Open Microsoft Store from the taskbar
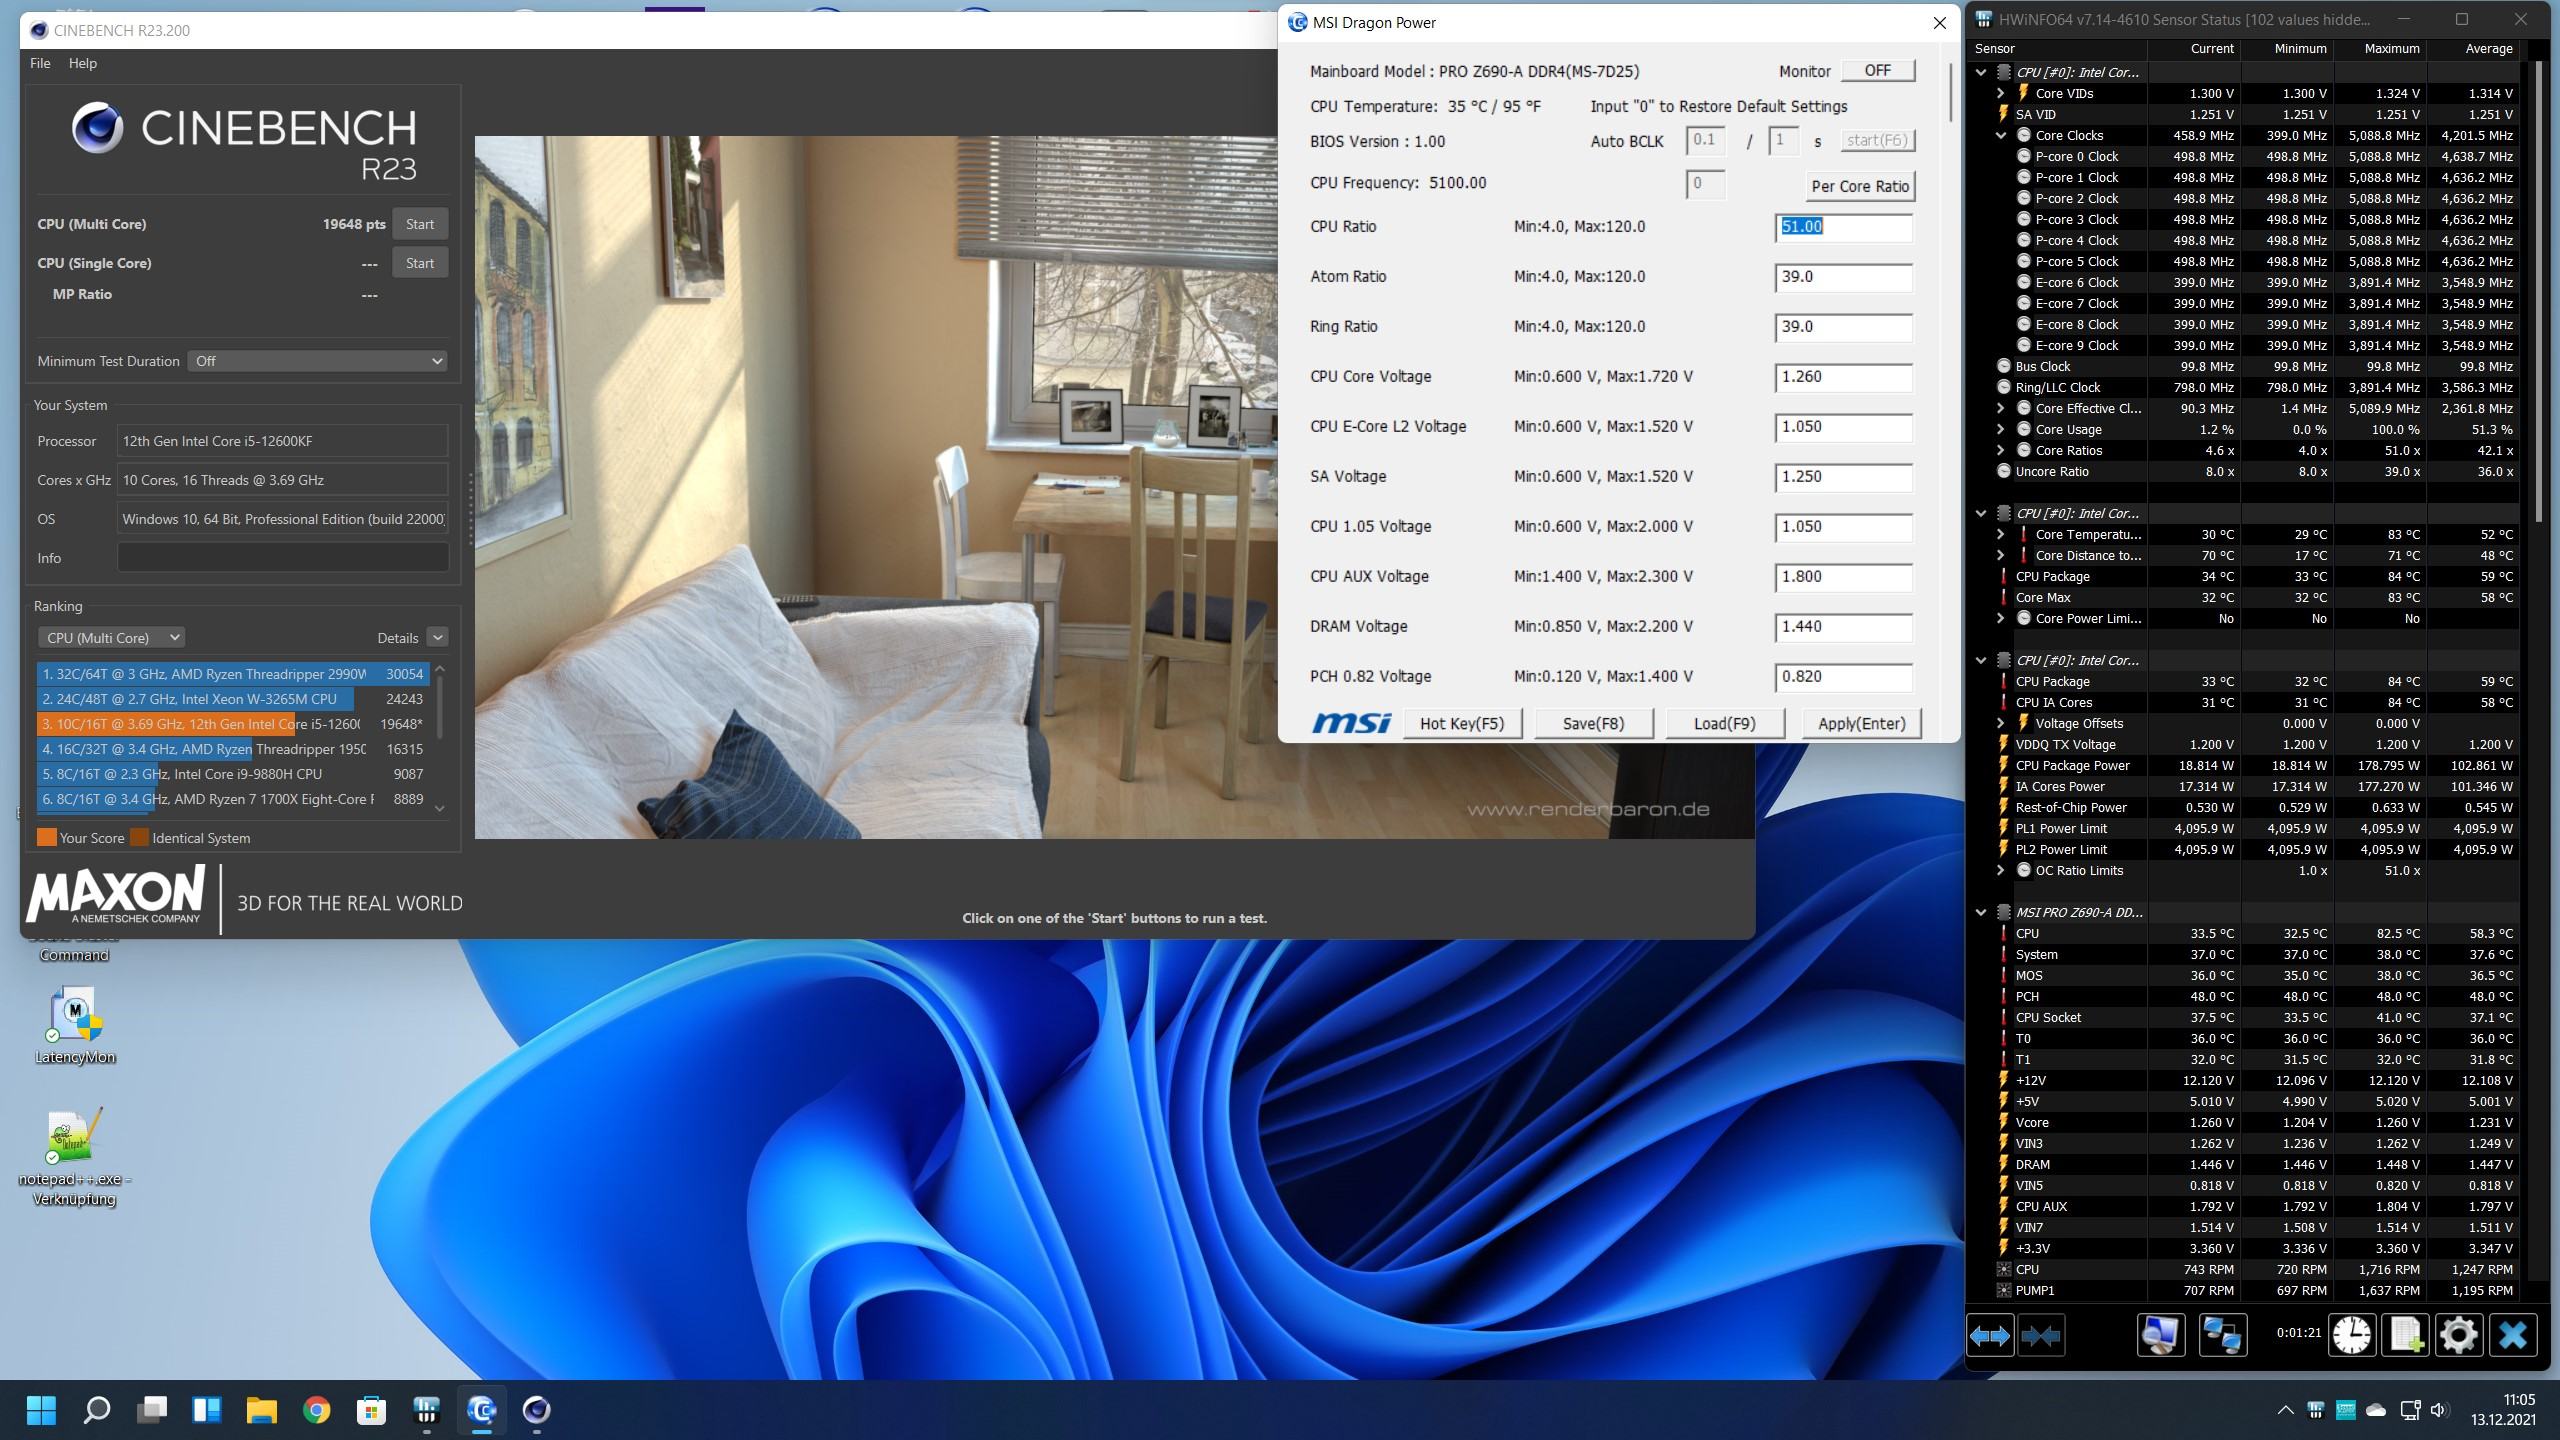2560x1440 pixels. 371,1410
